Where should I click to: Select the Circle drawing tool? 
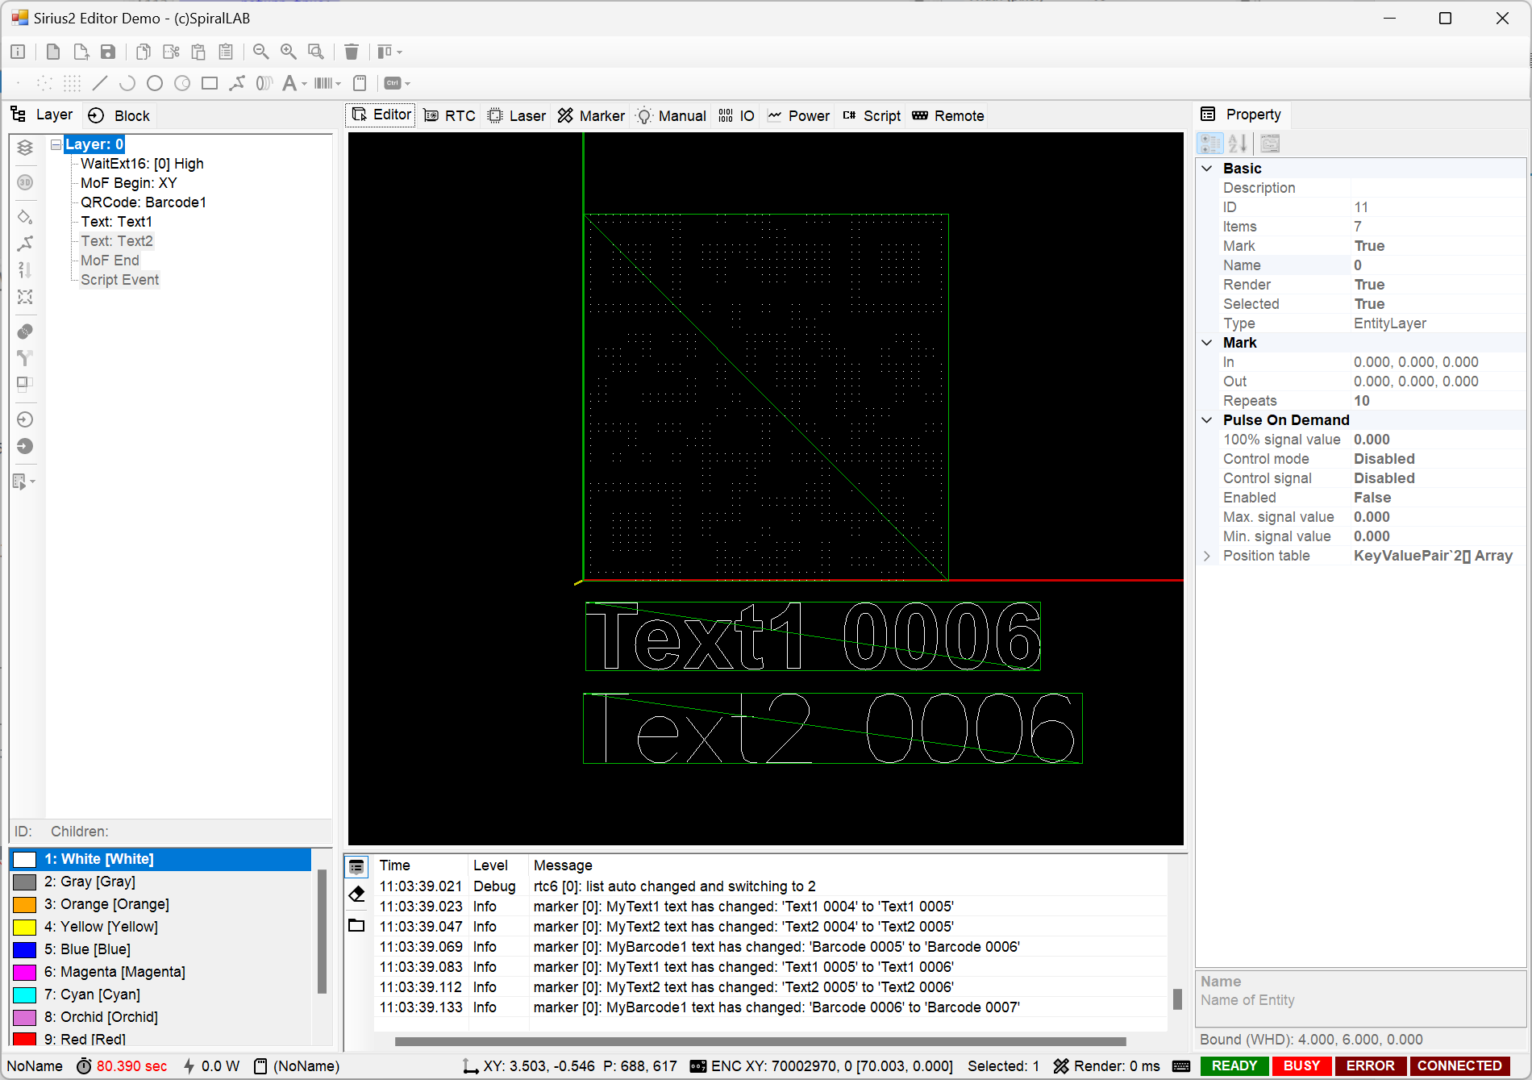[154, 83]
